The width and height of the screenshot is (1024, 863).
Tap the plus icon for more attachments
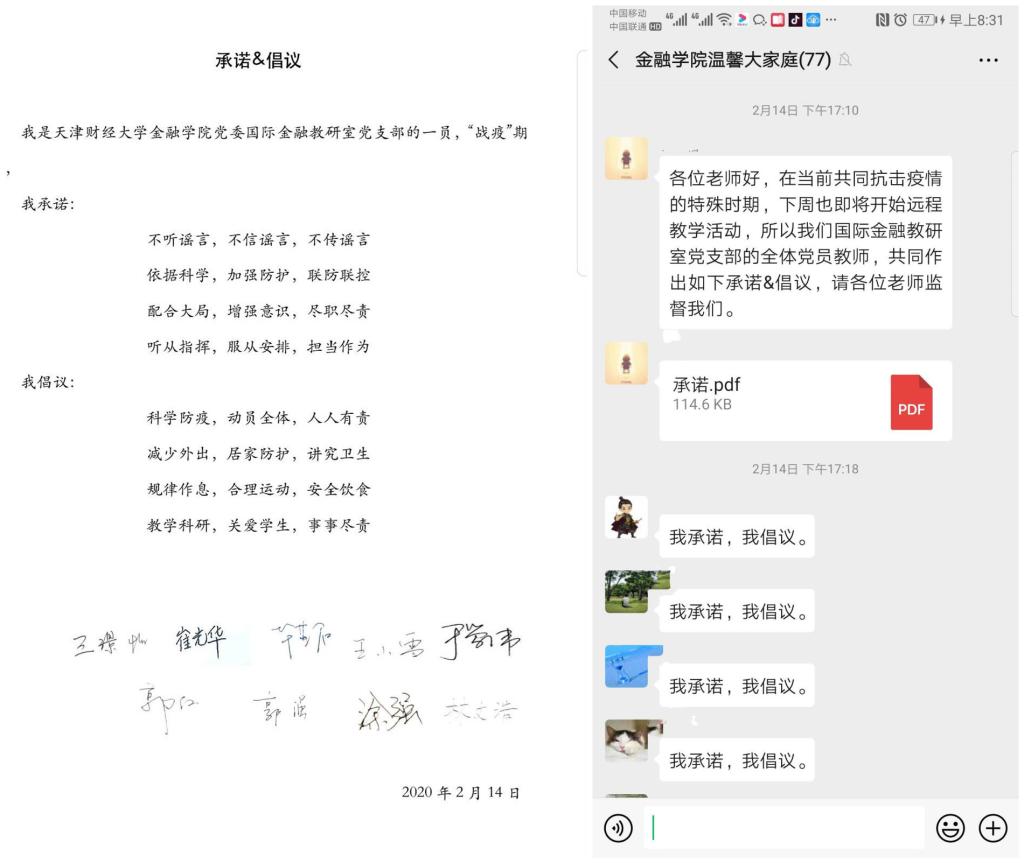(x=993, y=828)
